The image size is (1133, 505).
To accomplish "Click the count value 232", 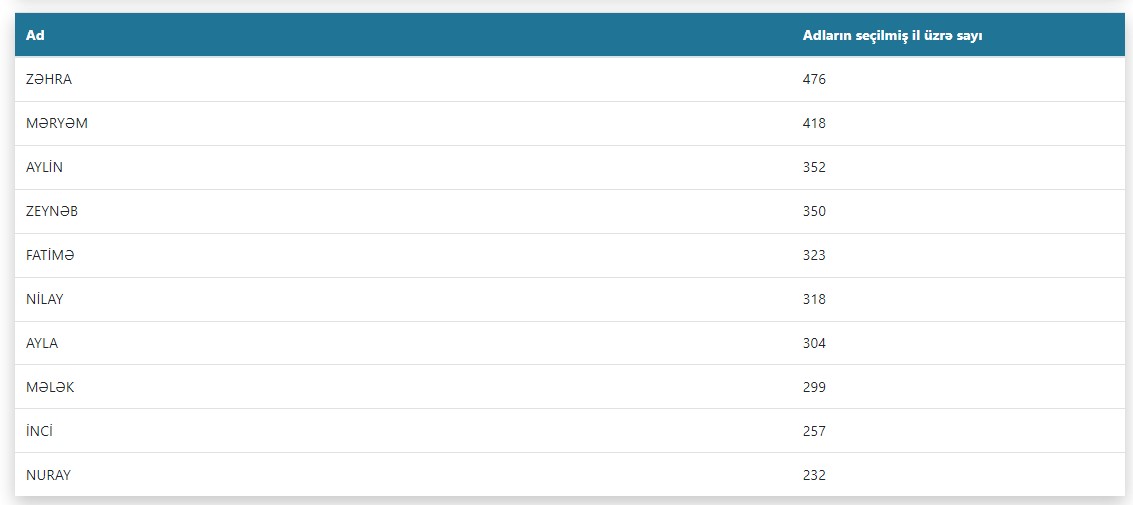I will (814, 475).
